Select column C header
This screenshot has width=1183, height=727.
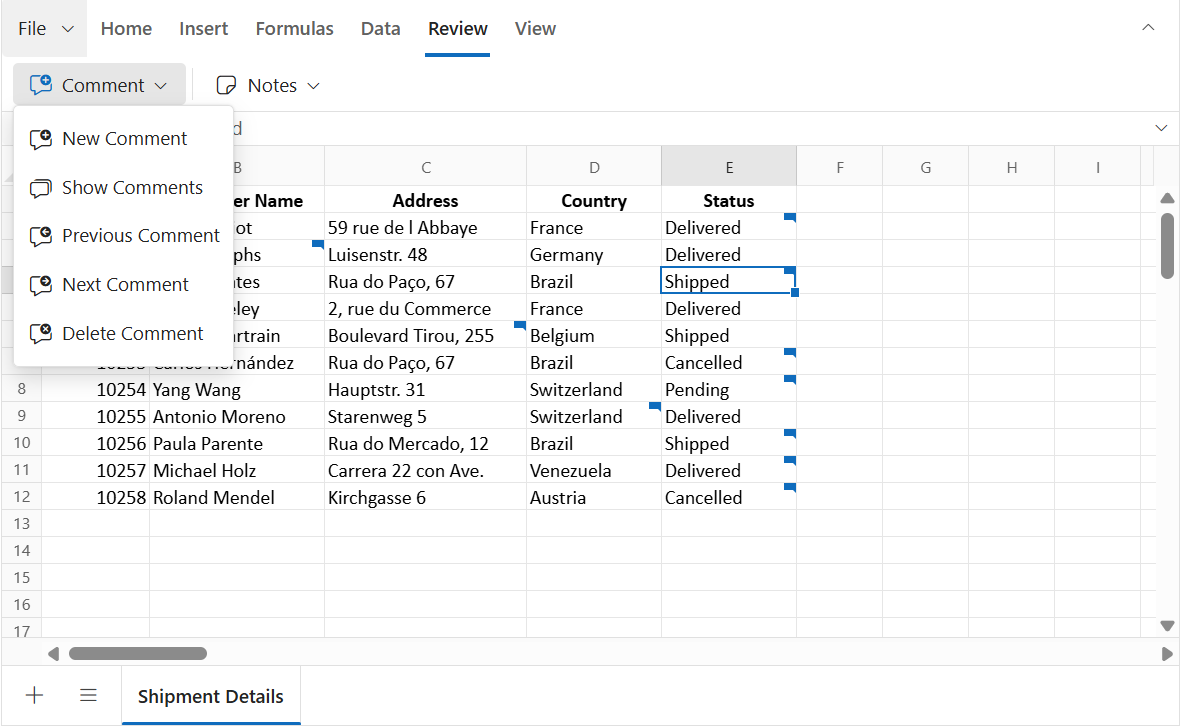(x=426, y=167)
